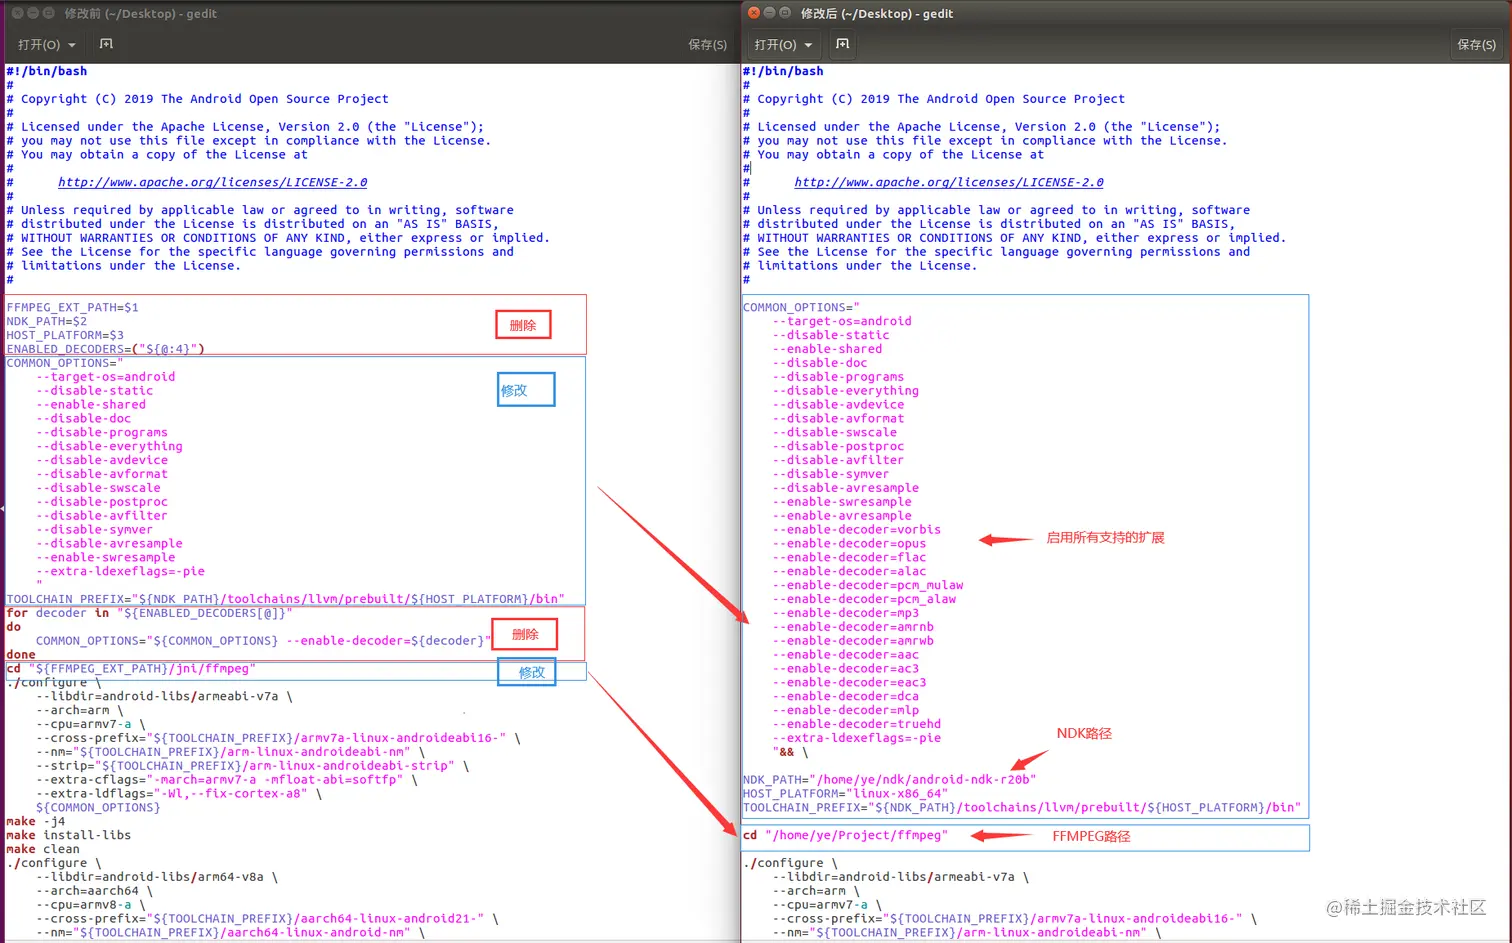Image resolution: width=1512 pixels, height=943 pixels.
Task: Click line --enable-decoder=vorbis
Action: pos(856,530)
